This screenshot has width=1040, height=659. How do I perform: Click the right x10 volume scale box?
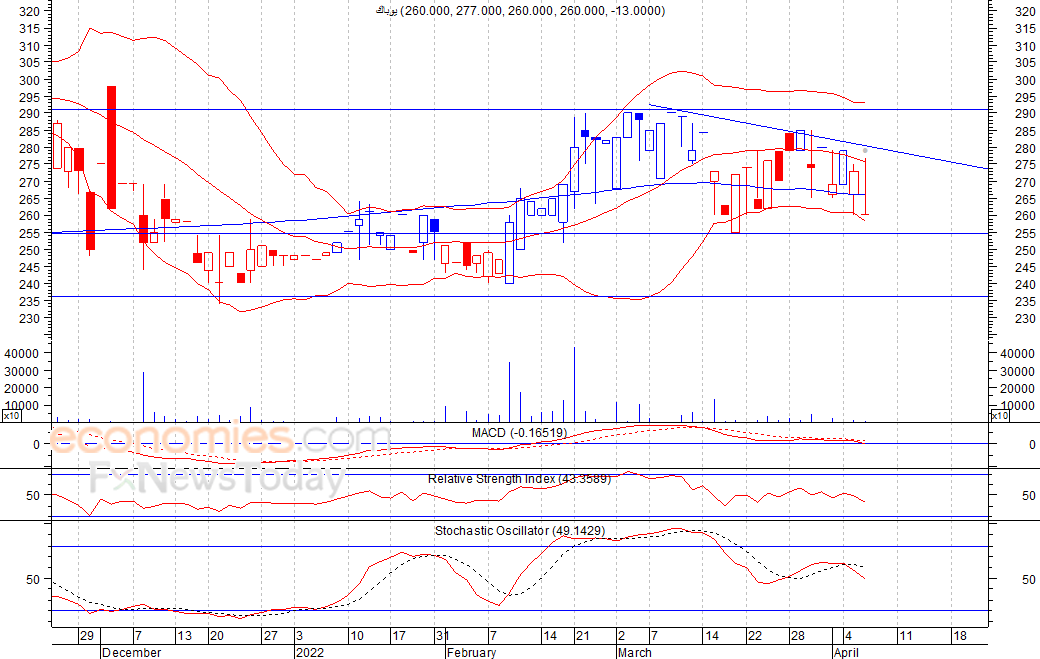click(999, 416)
